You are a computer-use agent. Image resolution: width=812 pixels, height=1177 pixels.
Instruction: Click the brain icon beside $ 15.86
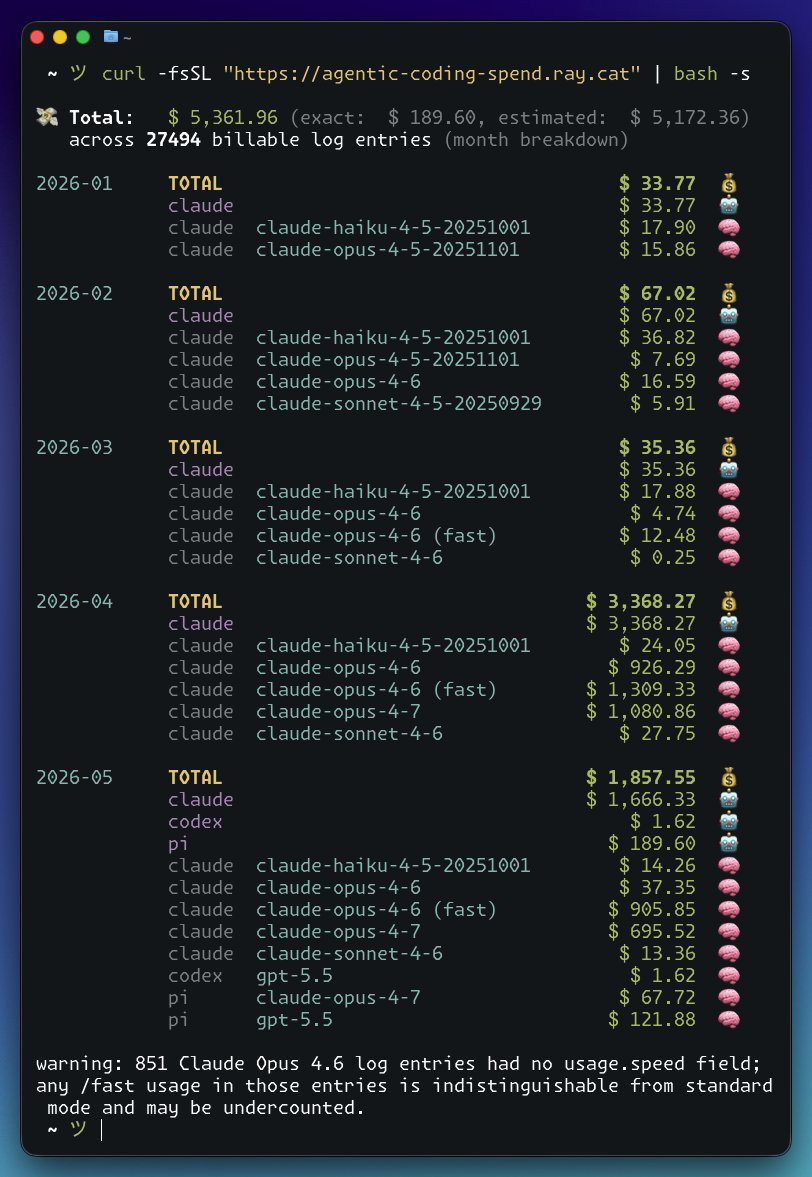click(729, 249)
